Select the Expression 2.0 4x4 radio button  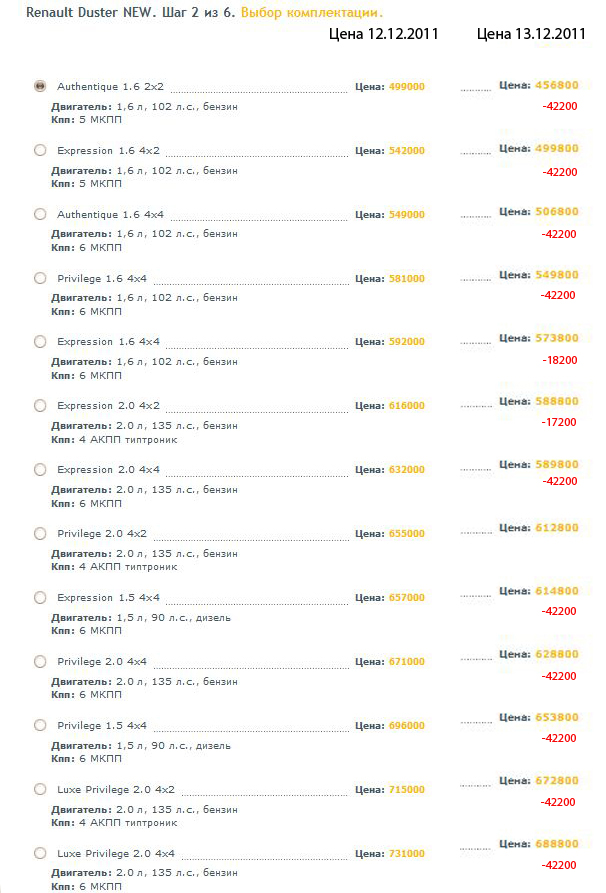(x=40, y=469)
